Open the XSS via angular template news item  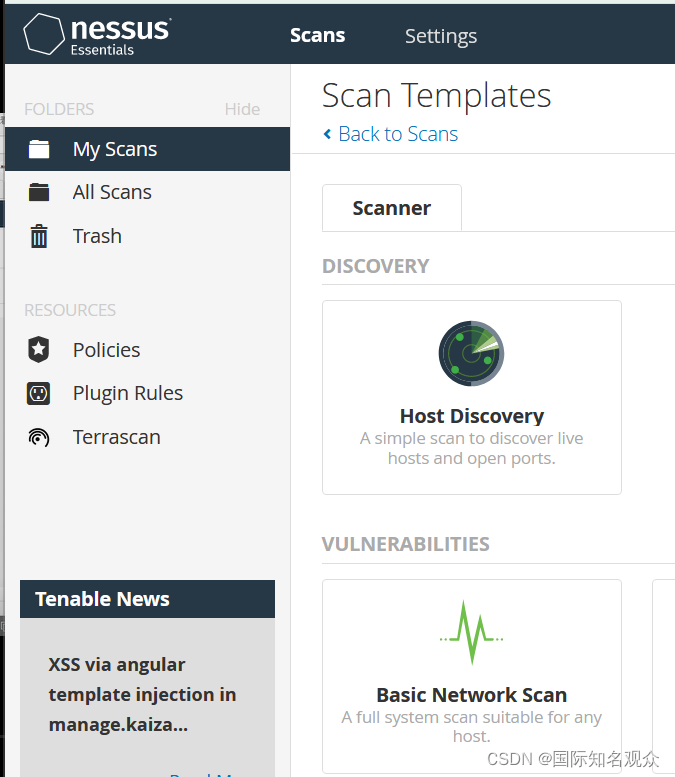[x=142, y=694]
